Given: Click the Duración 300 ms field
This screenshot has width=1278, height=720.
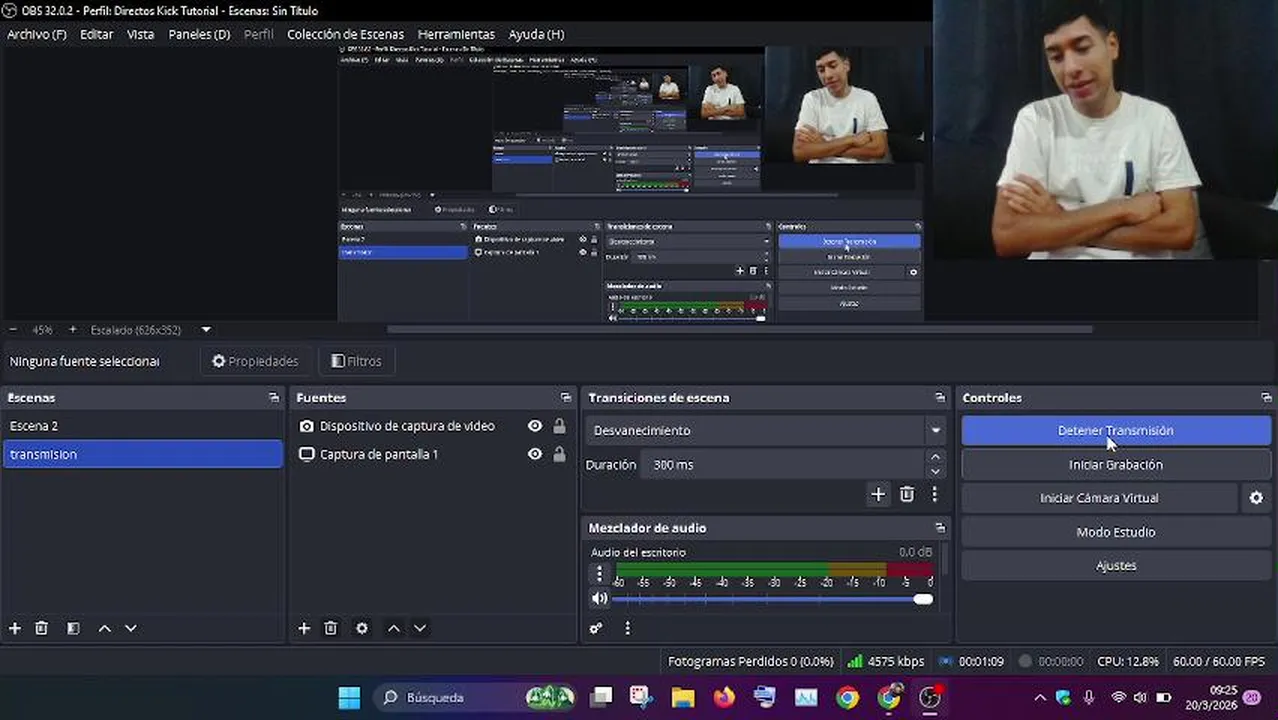Looking at the screenshot, I should (x=784, y=465).
